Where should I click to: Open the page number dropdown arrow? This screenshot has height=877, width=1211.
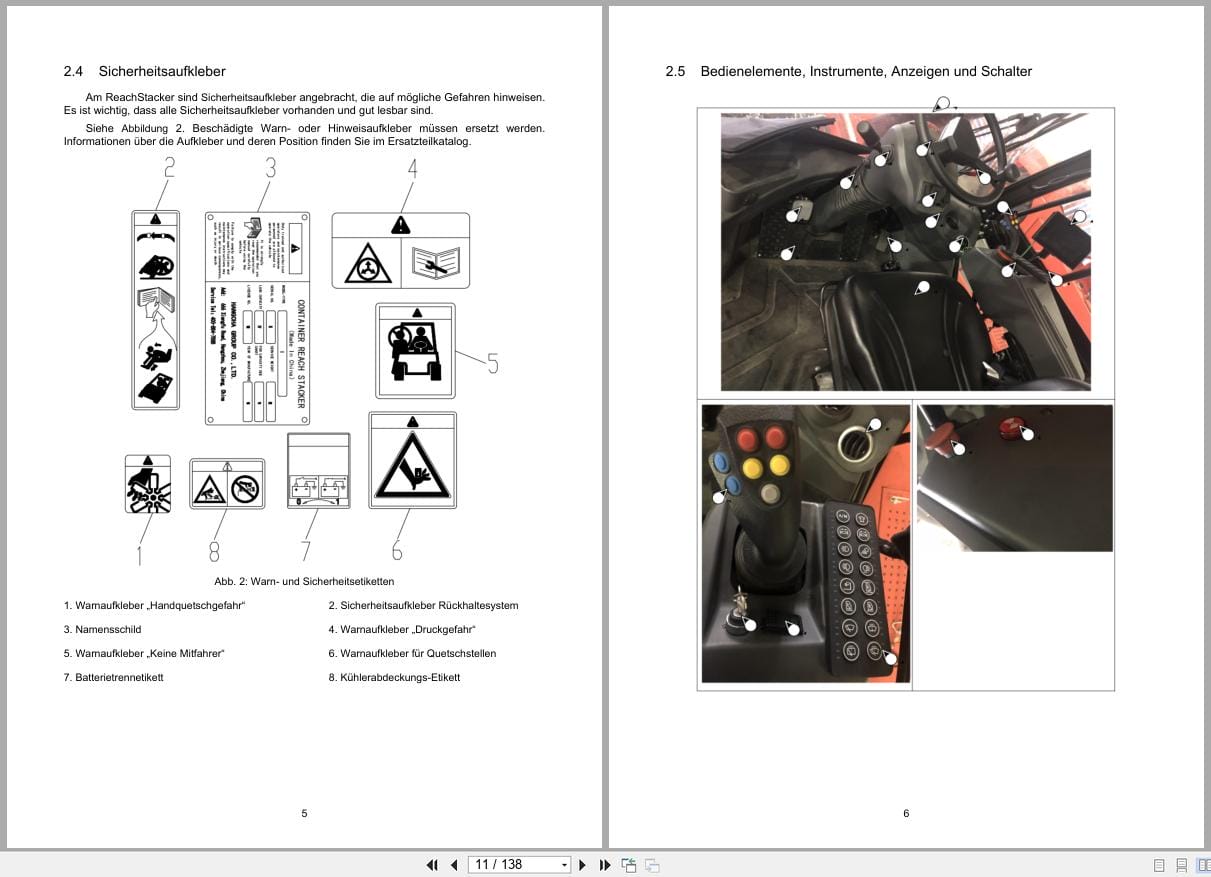pyautogui.click(x=565, y=865)
